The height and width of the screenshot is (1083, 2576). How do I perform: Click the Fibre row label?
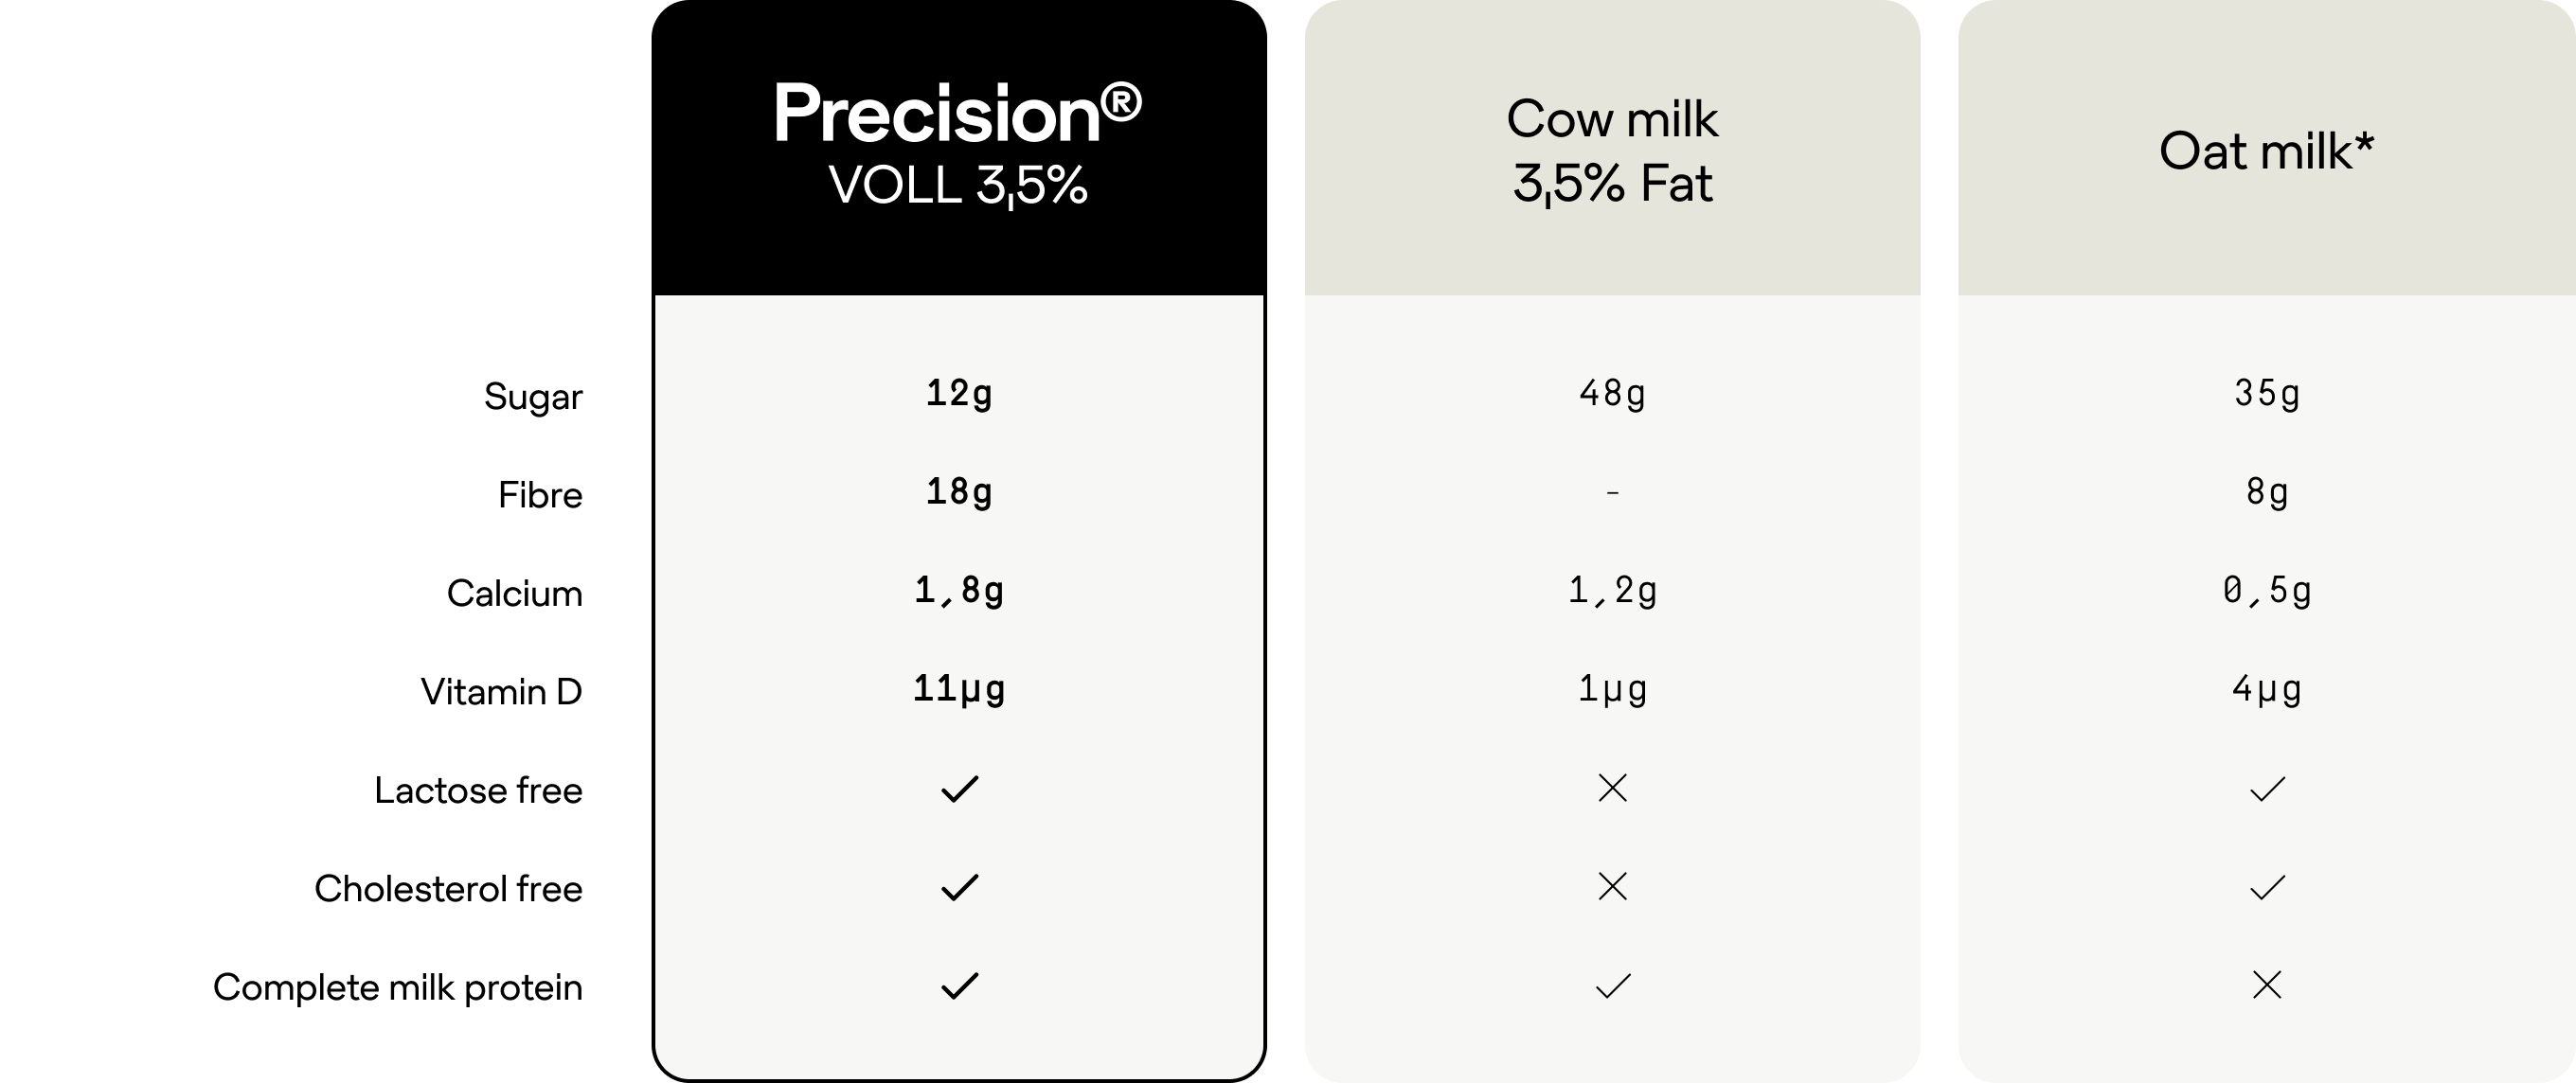(540, 495)
